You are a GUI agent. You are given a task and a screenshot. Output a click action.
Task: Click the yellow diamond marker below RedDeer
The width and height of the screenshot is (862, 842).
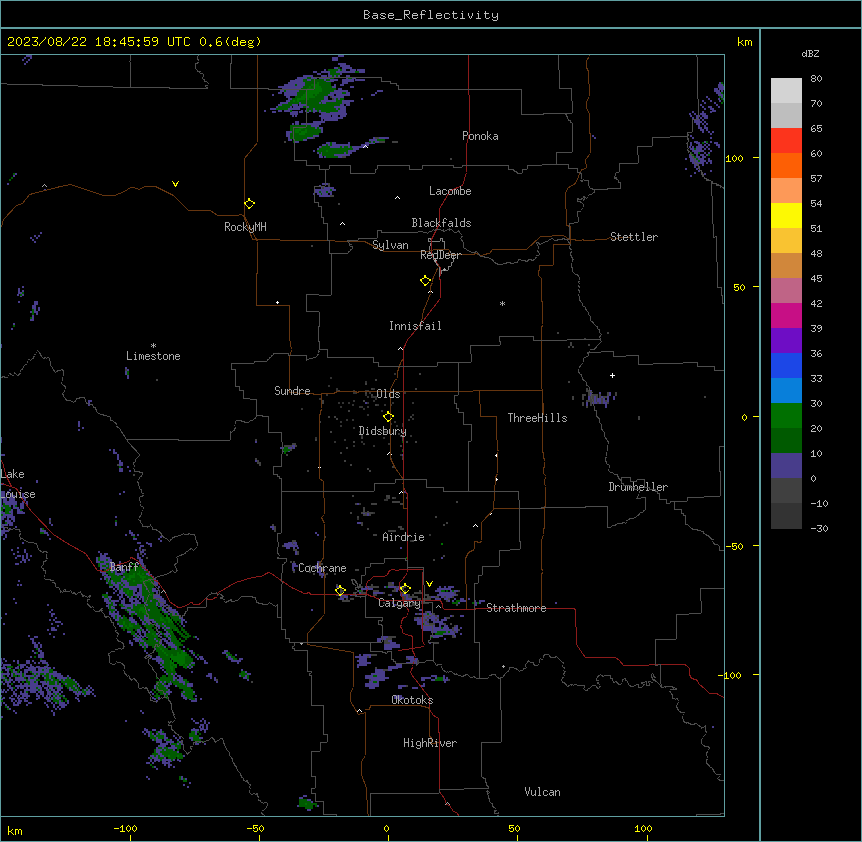425,281
